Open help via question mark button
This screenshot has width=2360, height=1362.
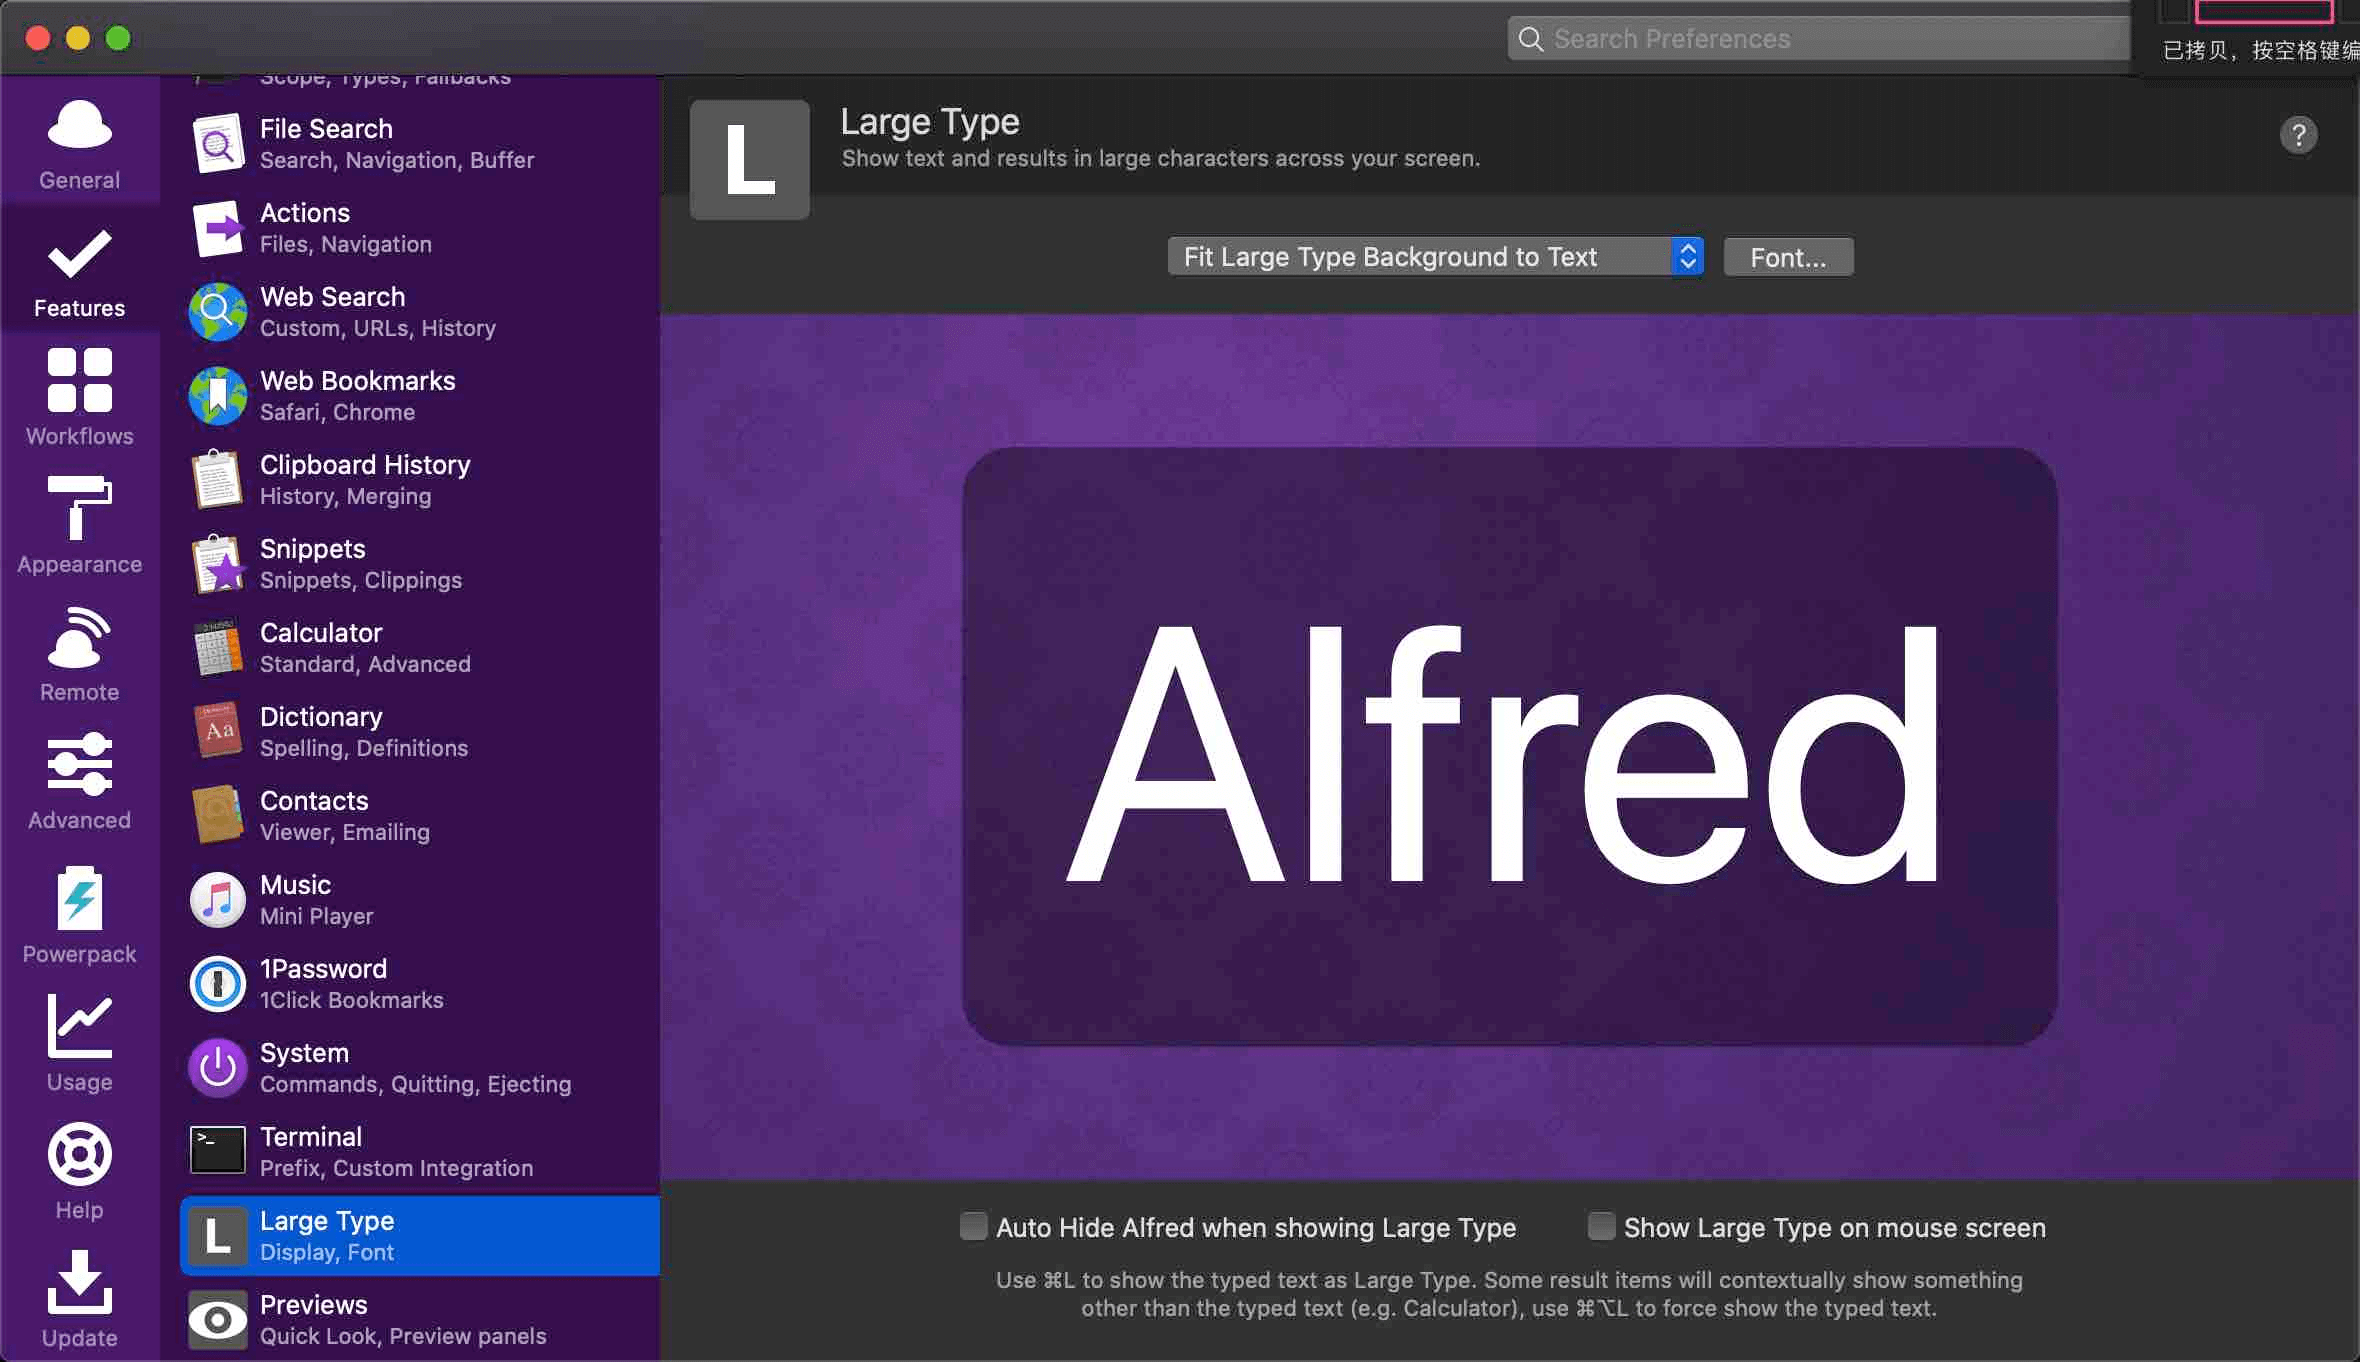tap(2298, 135)
